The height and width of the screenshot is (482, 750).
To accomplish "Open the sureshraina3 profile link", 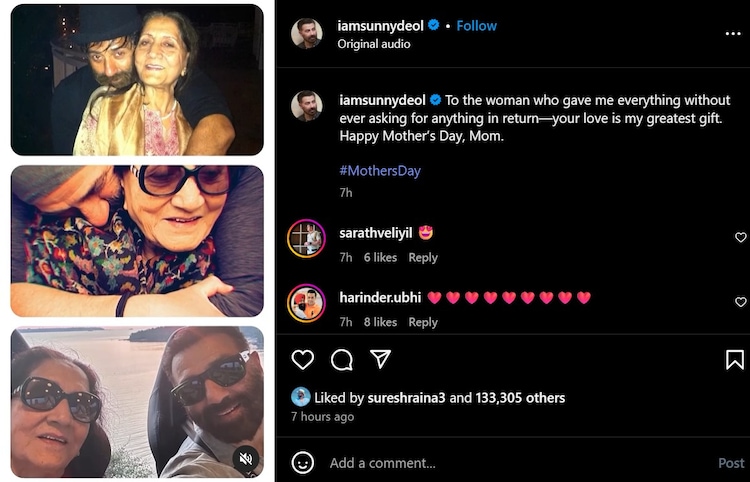I will click(404, 397).
